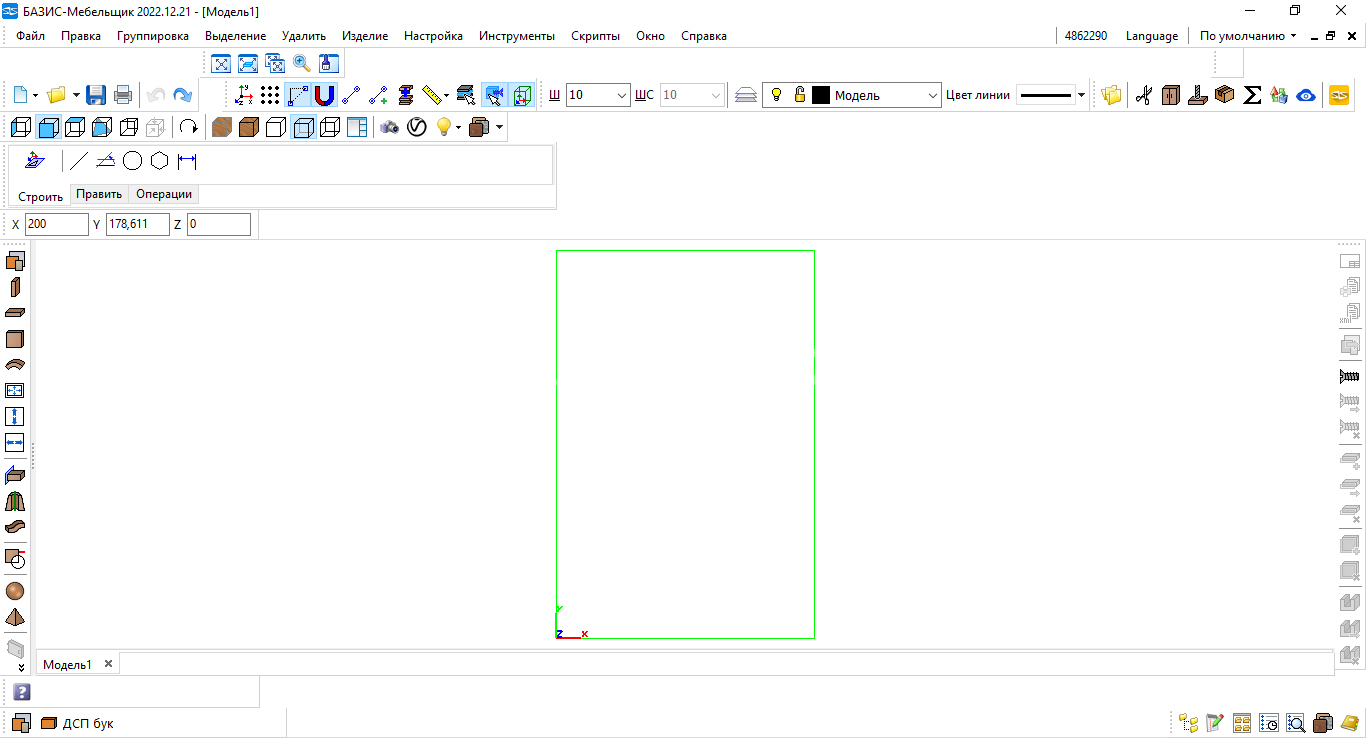Click the scissors cutting icon

click(x=1144, y=95)
